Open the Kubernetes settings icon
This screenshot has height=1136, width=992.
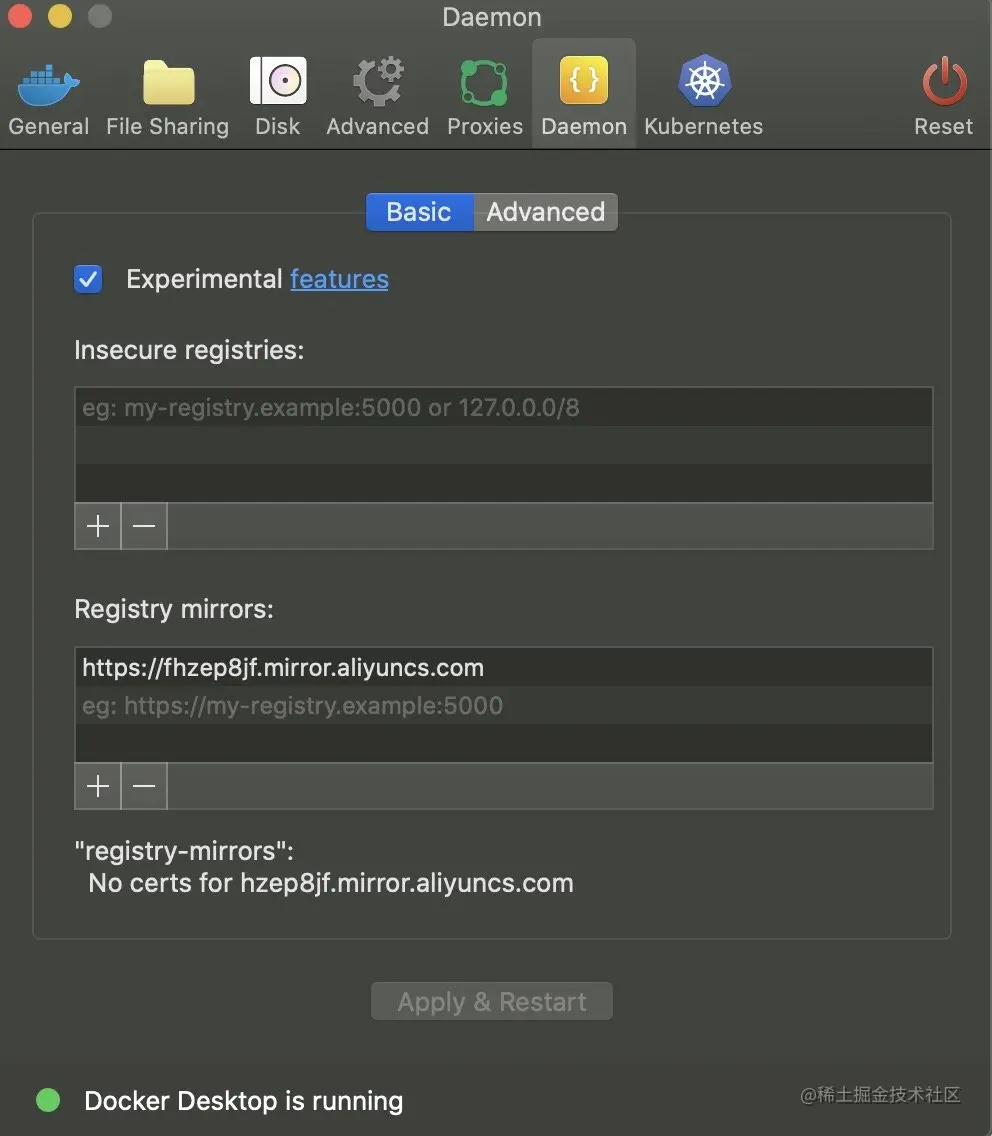click(x=704, y=80)
